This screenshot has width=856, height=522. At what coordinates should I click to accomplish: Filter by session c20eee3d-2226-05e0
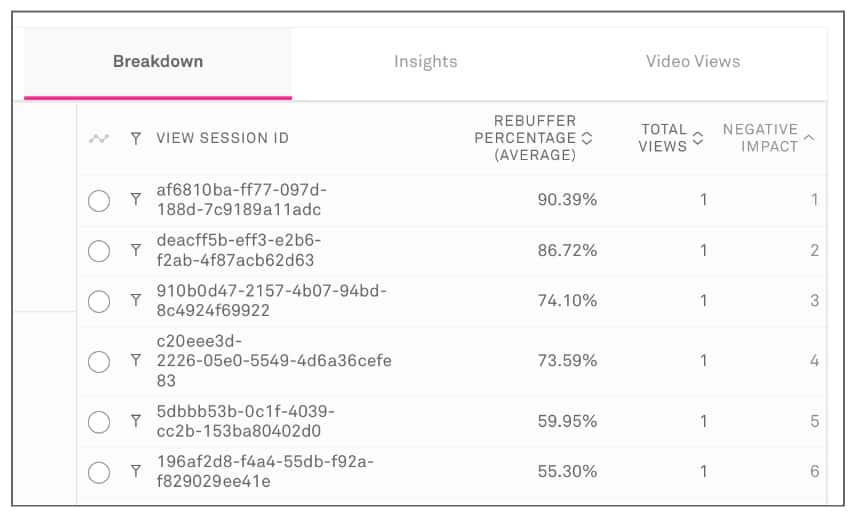click(136, 361)
